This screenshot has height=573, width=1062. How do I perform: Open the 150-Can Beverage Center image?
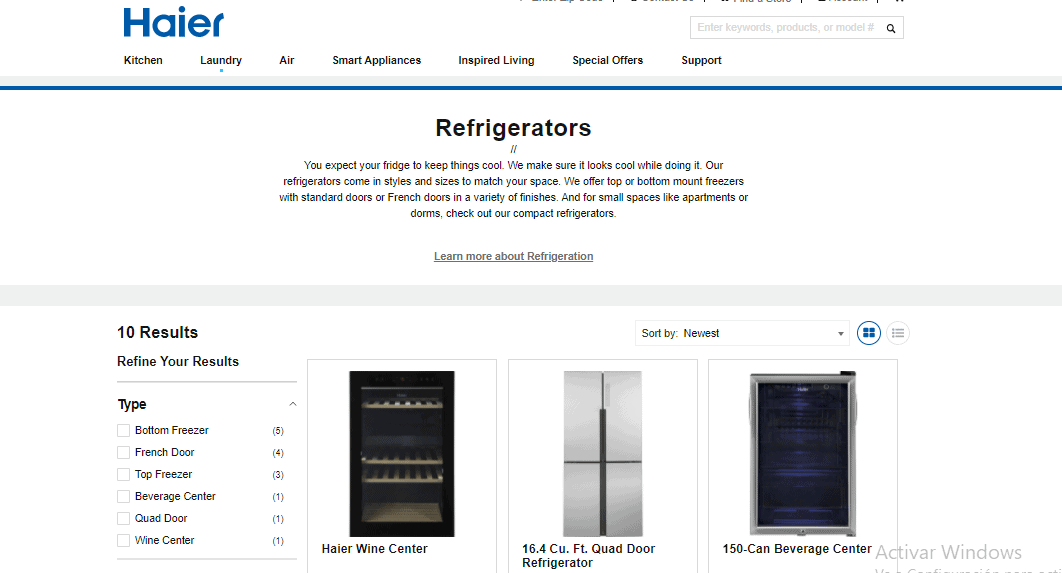(x=803, y=454)
